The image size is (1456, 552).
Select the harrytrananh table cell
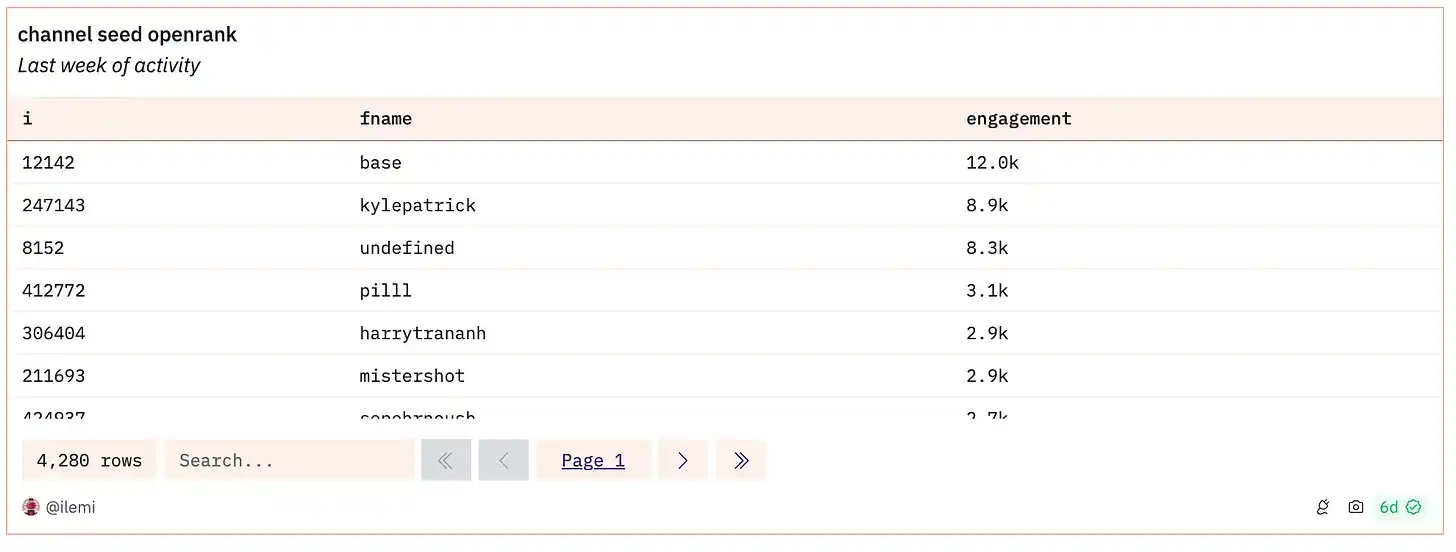(x=422, y=333)
